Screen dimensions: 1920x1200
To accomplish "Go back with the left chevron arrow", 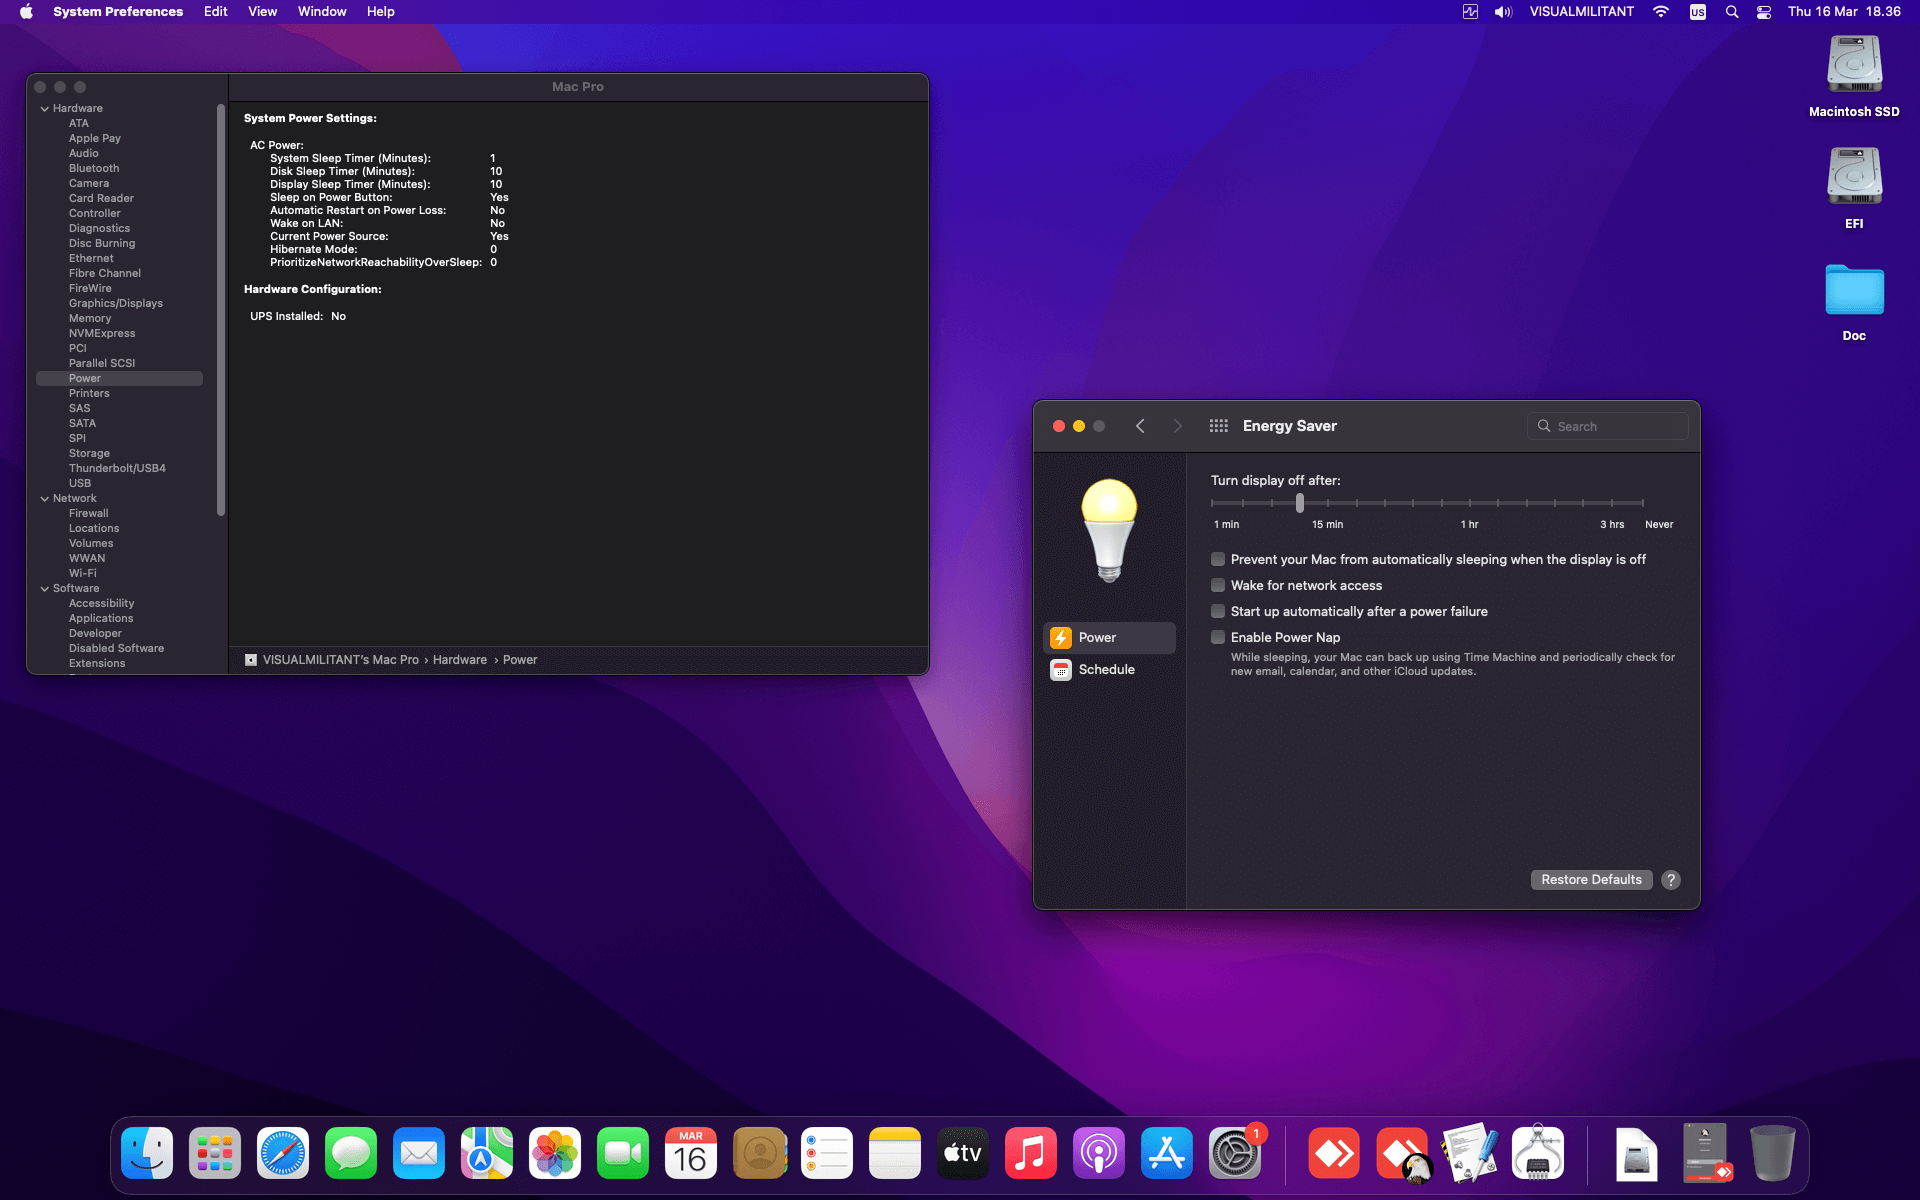I will pyautogui.click(x=1140, y=426).
